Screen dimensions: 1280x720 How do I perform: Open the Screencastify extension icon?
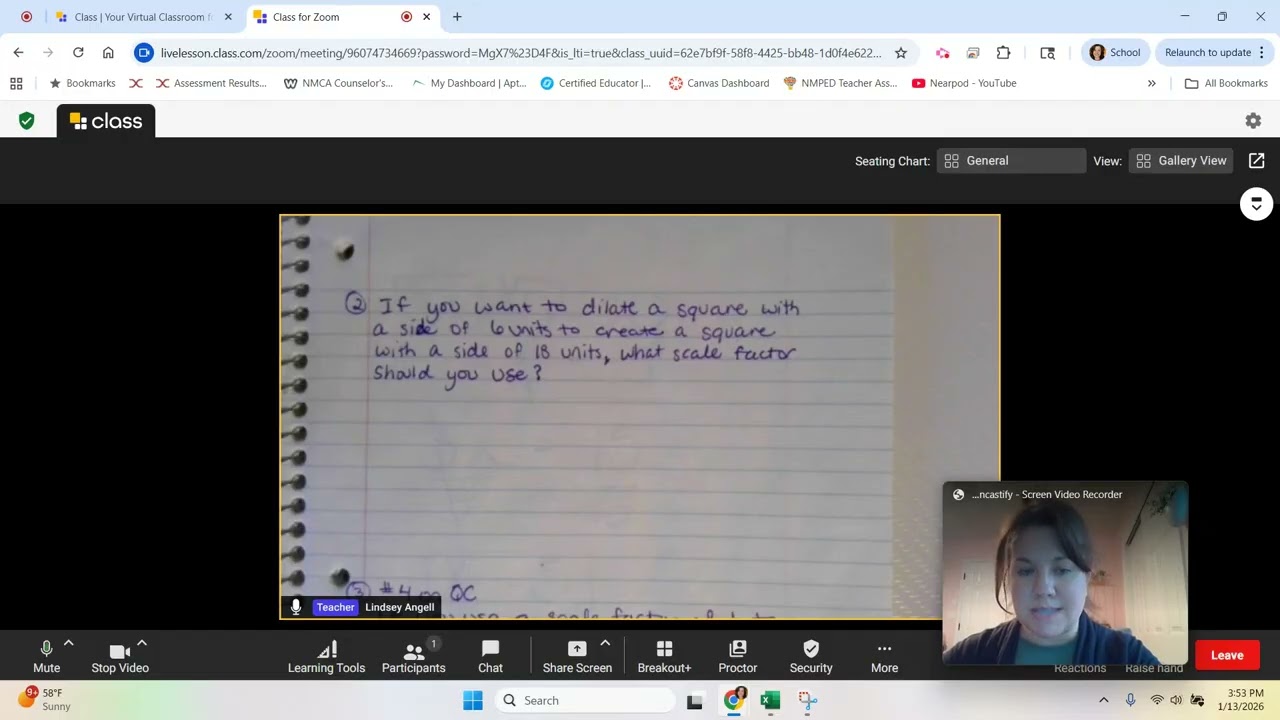click(x=942, y=53)
